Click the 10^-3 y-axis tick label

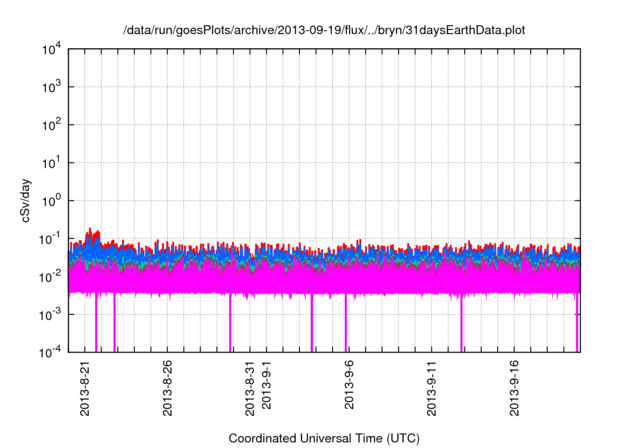coord(50,315)
